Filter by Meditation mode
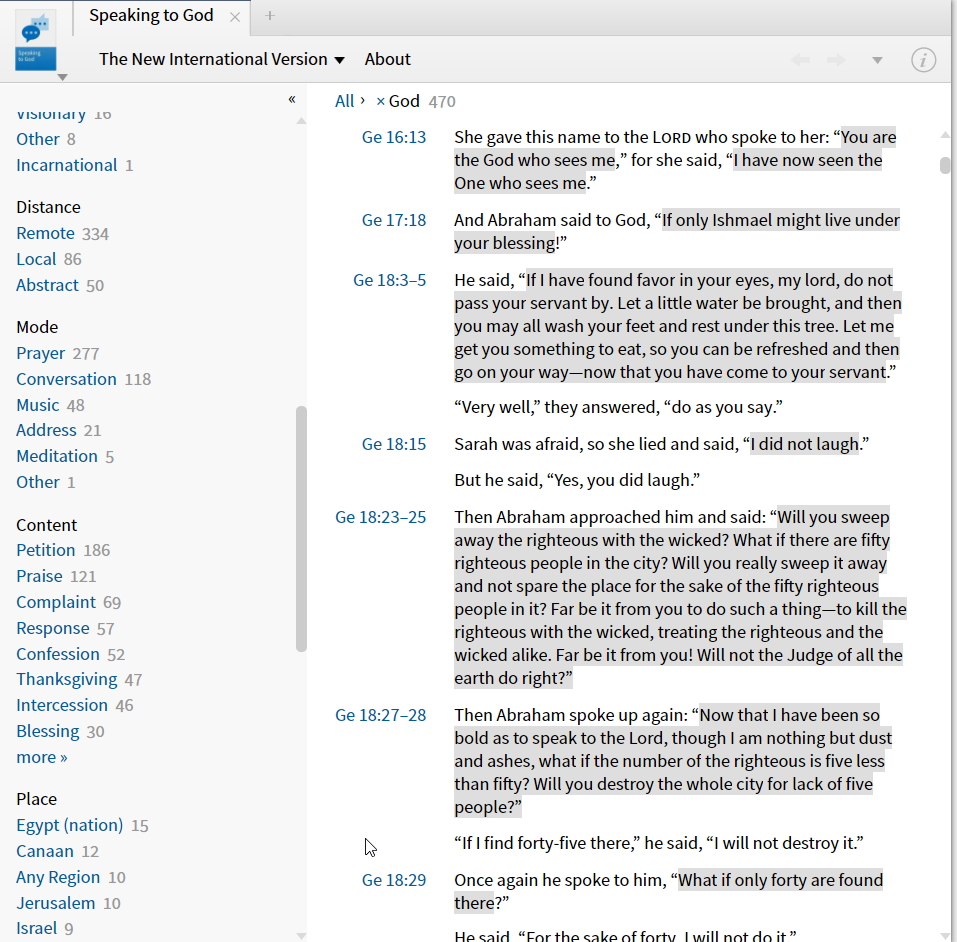The image size is (957, 942). coord(57,457)
